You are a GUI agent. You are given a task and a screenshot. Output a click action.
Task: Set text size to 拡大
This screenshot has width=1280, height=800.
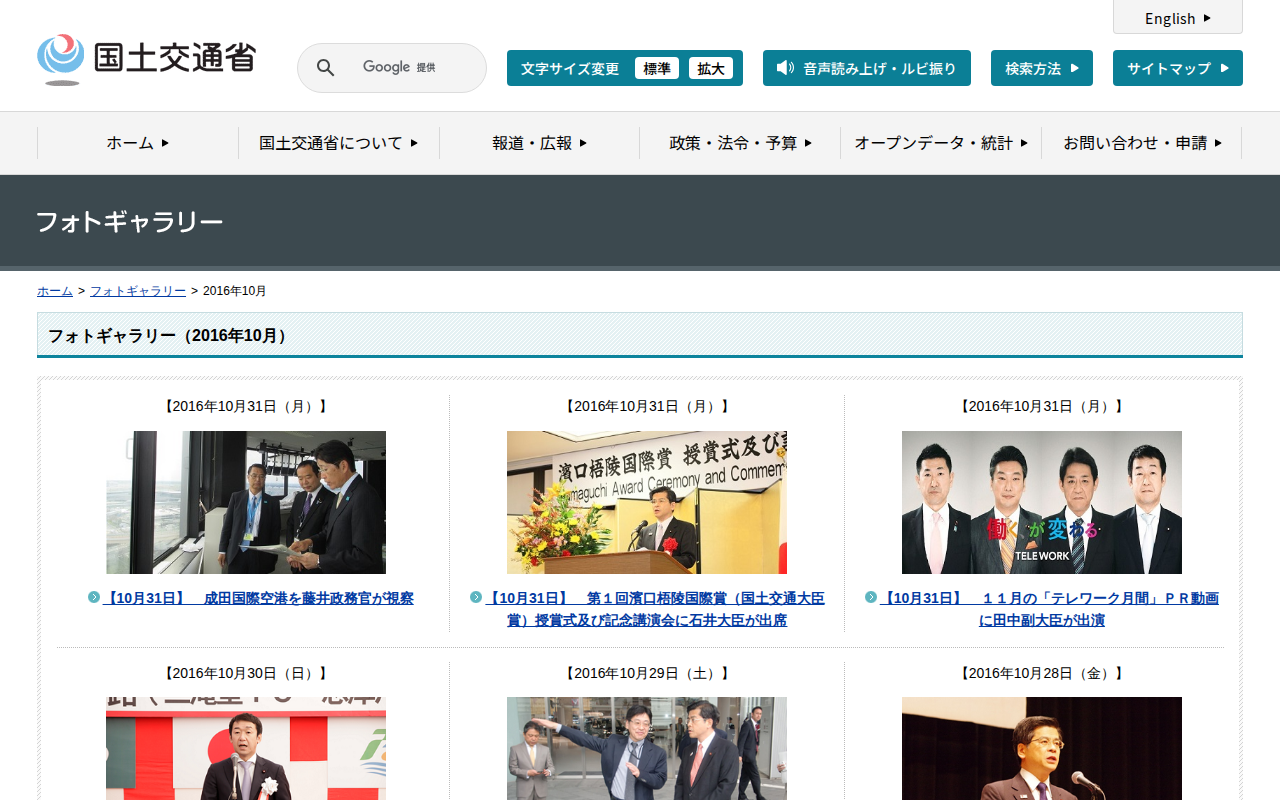tap(710, 68)
